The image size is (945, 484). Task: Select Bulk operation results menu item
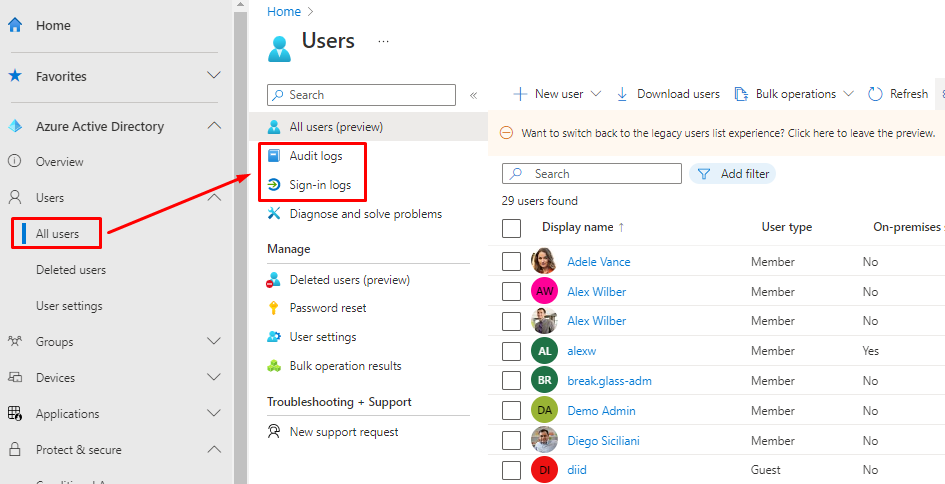point(345,366)
